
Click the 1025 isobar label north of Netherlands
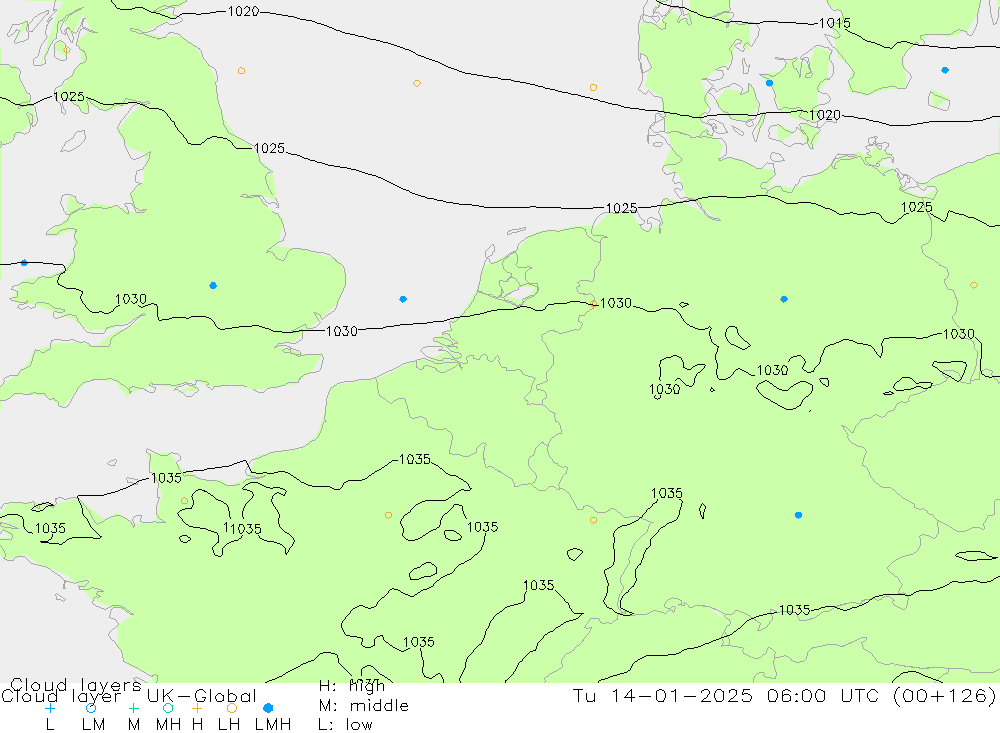coord(621,208)
